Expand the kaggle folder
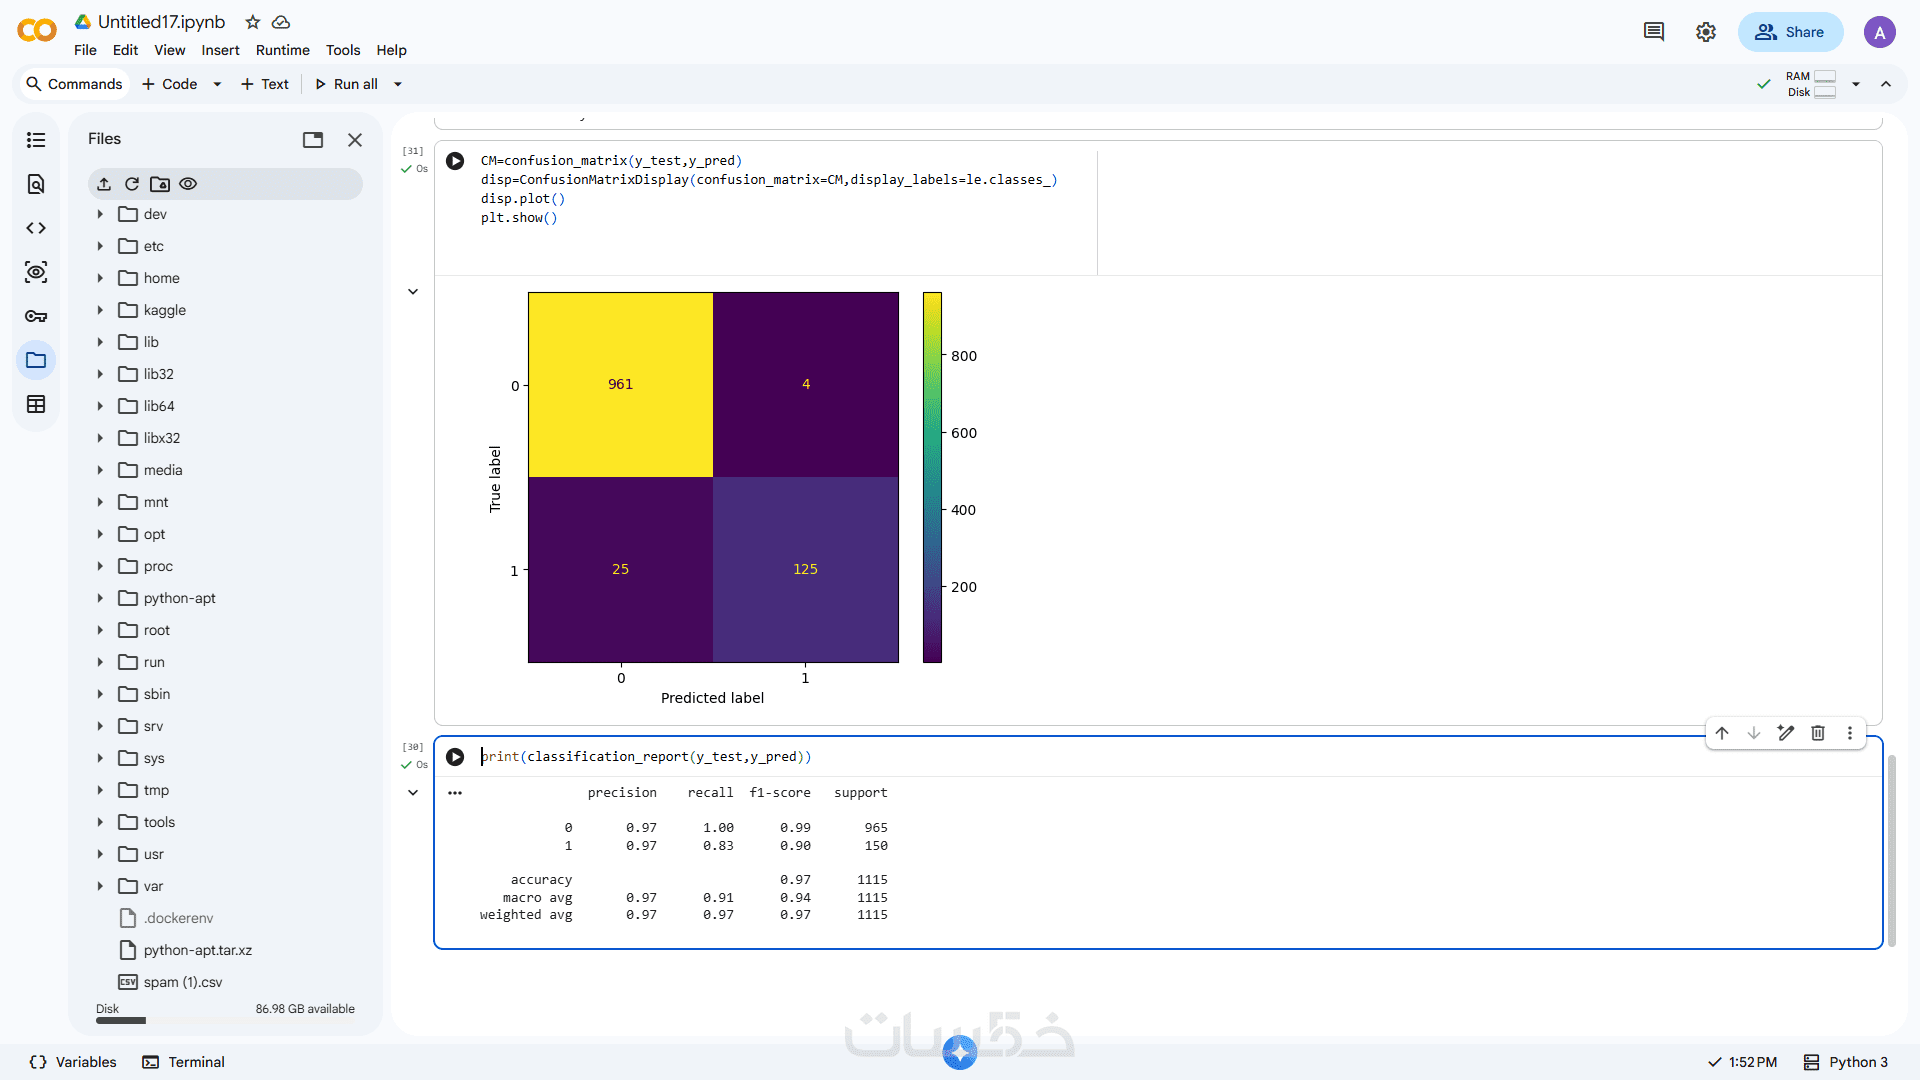1920x1080 pixels. pyautogui.click(x=100, y=310)
